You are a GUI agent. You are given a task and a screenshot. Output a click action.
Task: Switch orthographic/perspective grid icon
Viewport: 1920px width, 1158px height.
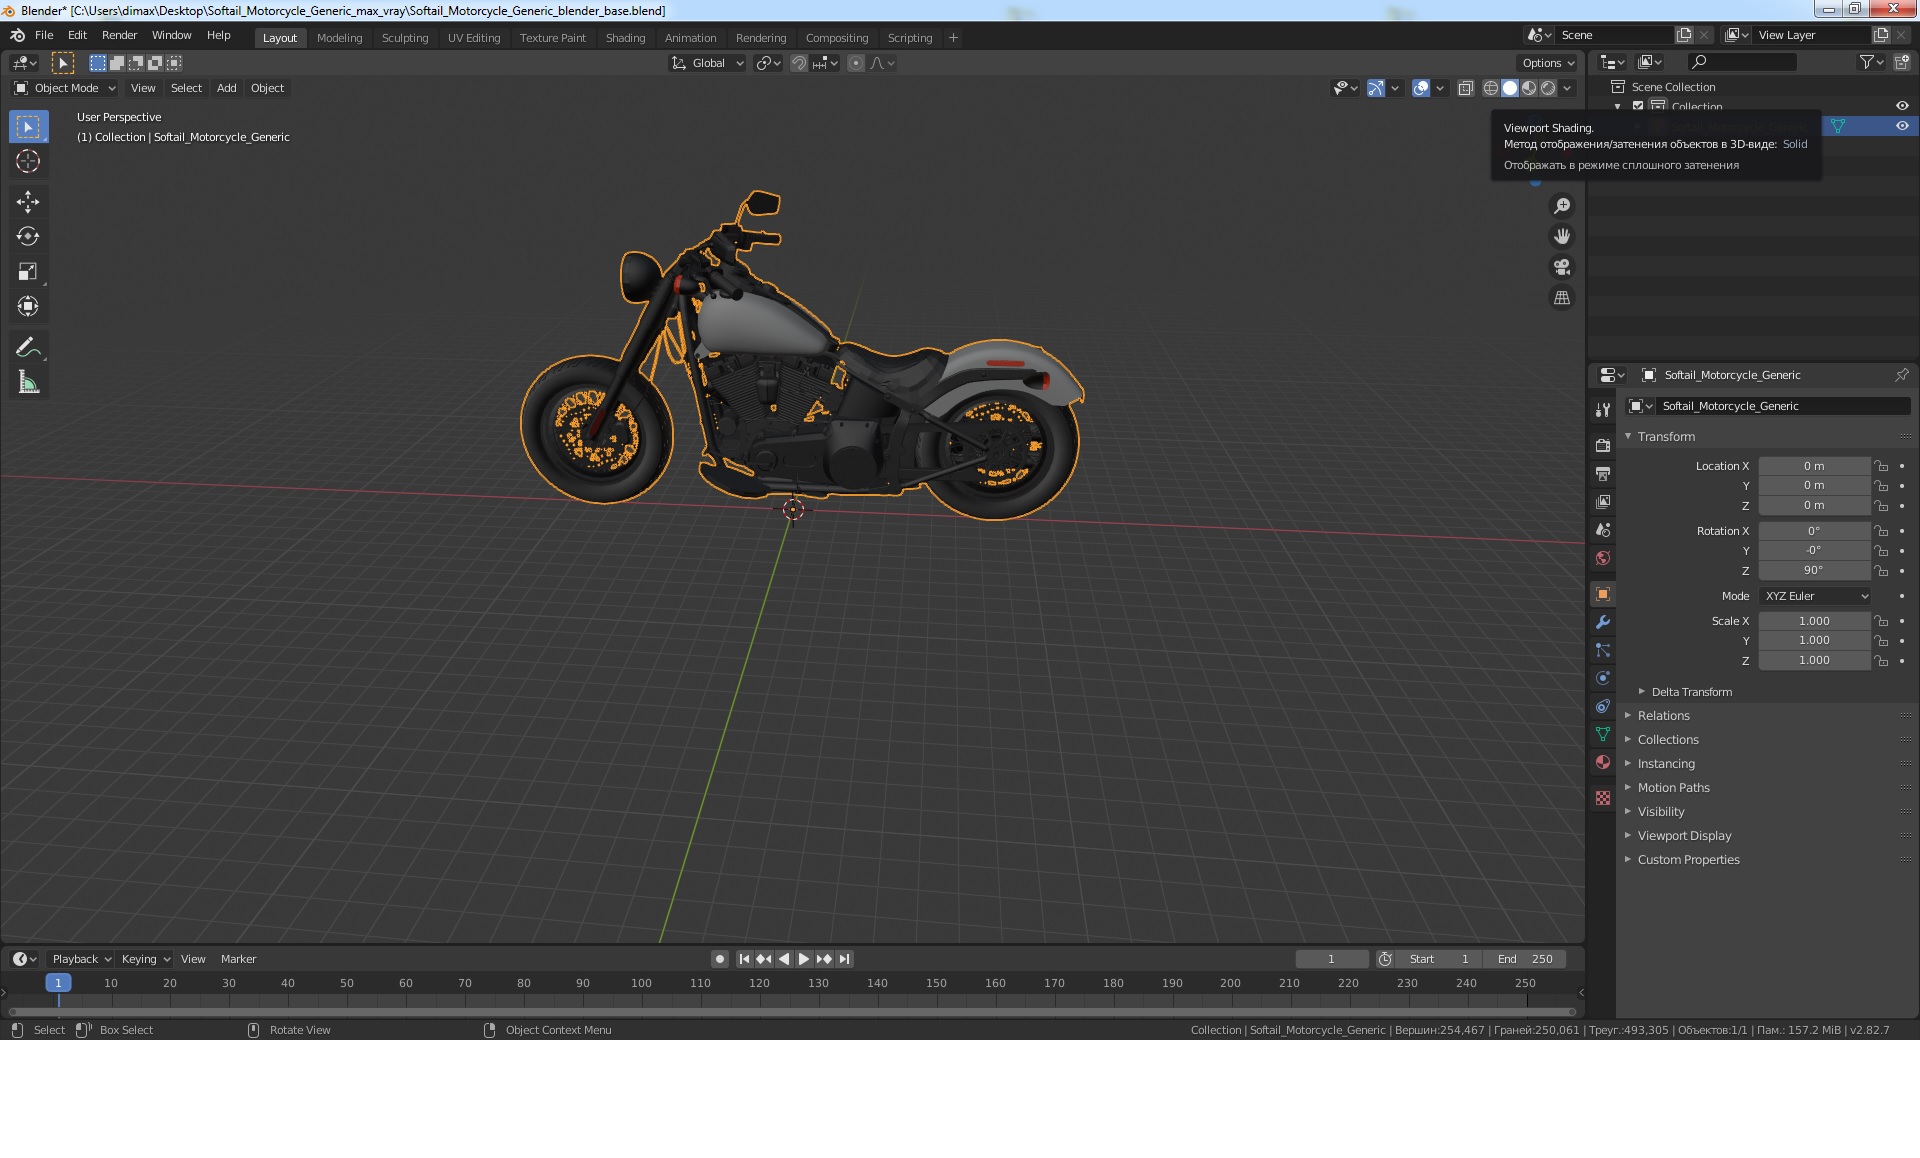pyautogui.click(x=1561, y=298)
